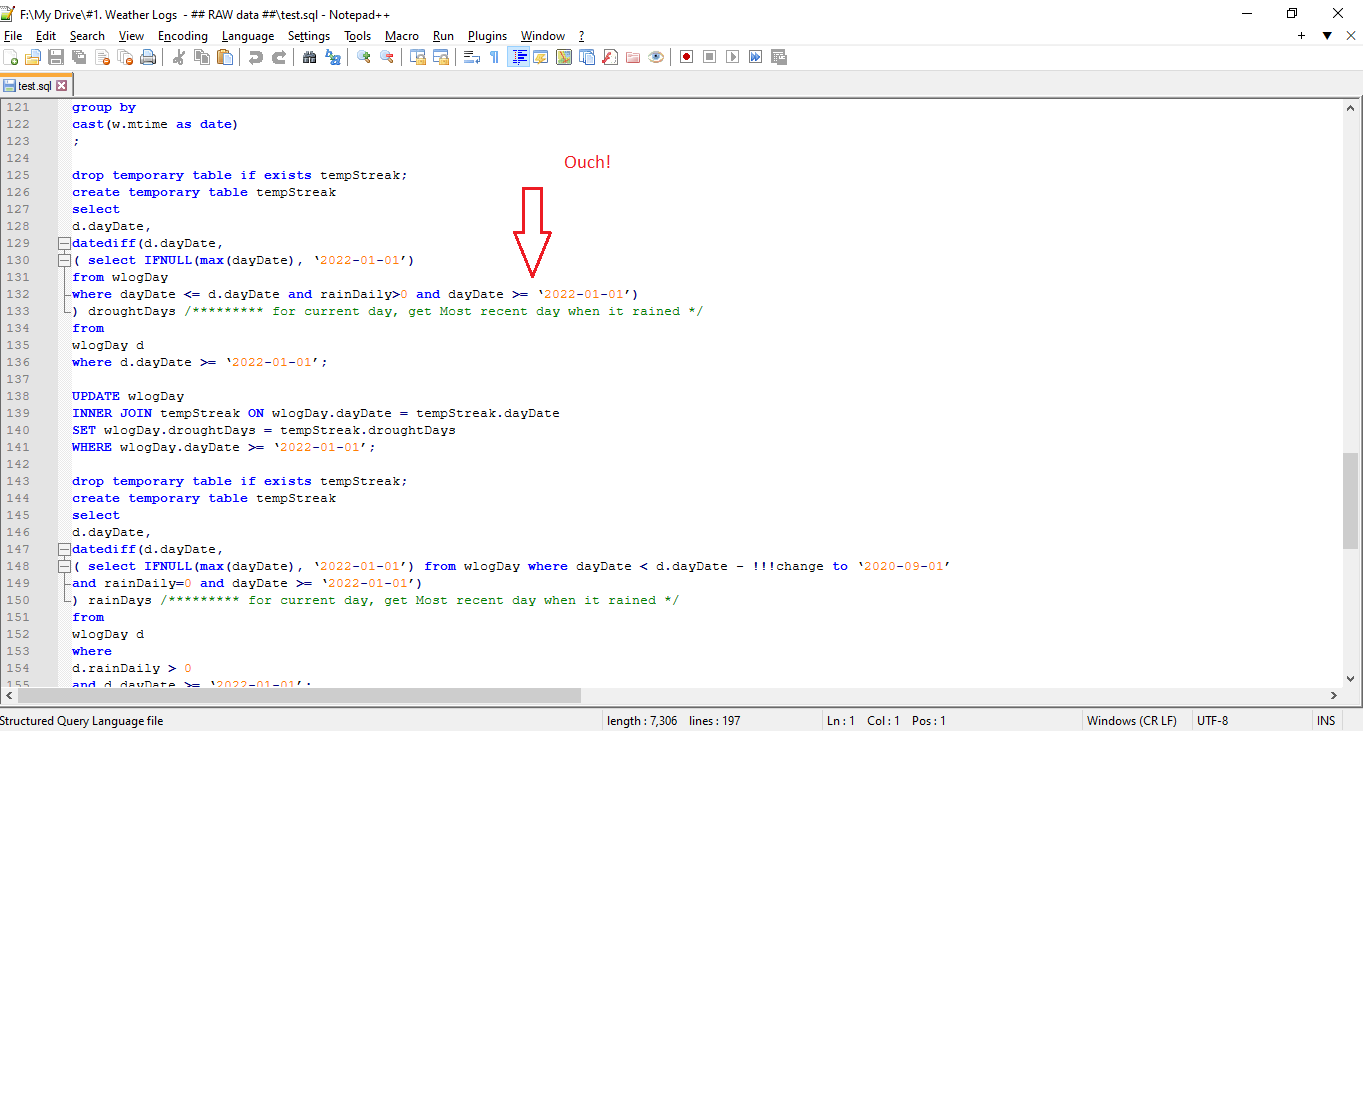Click 'UTF-8' encoding in status bar
Image resolution: width=1366 pixels, height=1119 pixels.
pyautogui.click(x=1212, y=721)
